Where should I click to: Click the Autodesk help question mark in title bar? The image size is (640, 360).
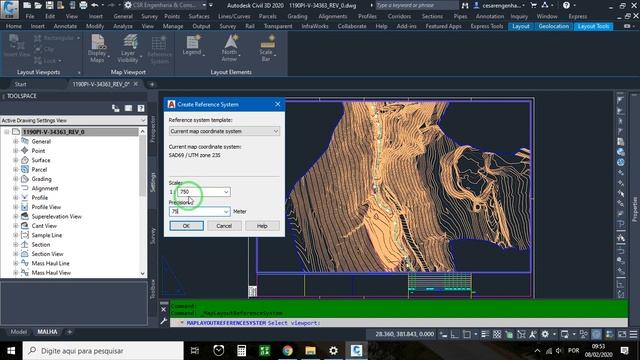566,5
